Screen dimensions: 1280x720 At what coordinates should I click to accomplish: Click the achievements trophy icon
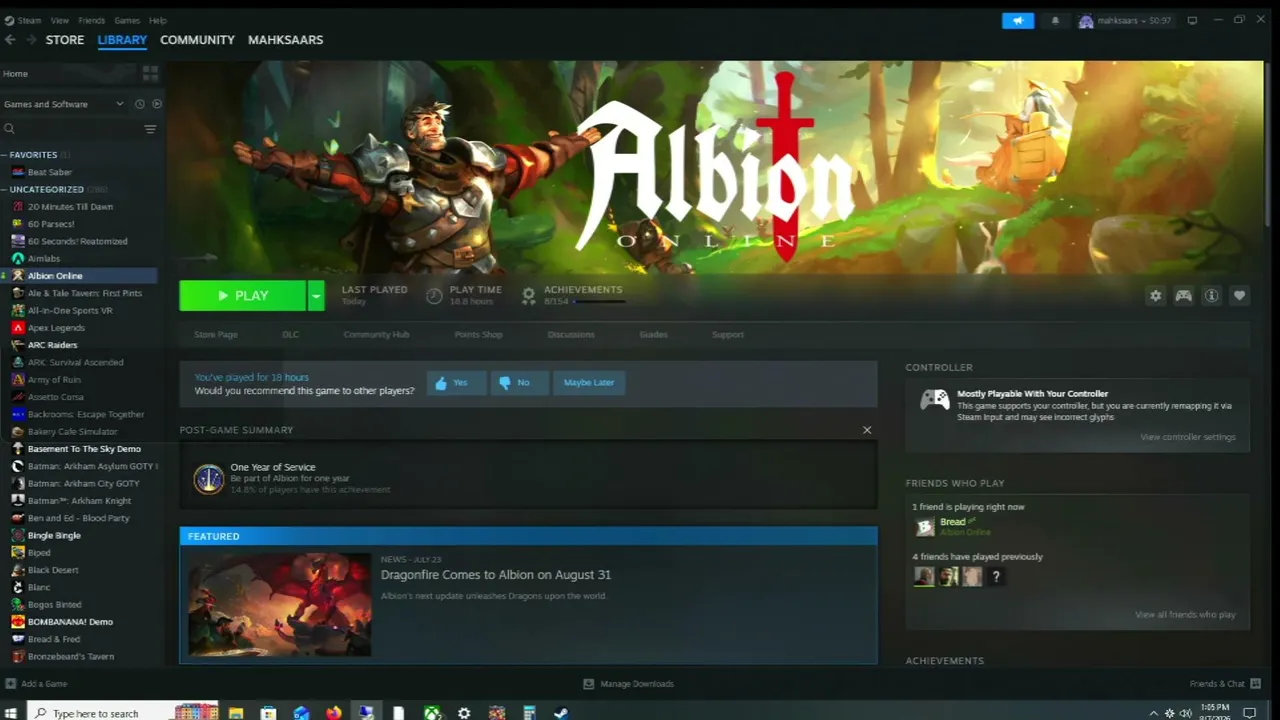(x=529, y=295)
